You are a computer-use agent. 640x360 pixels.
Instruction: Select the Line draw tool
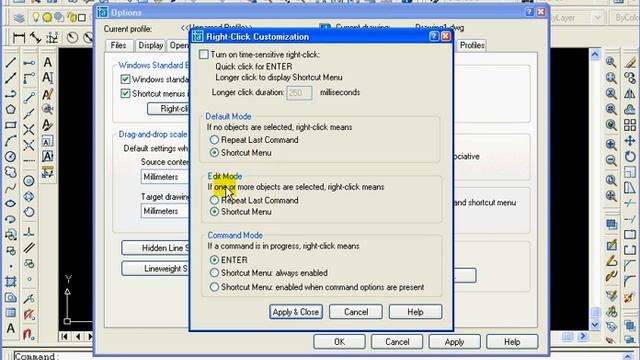(x=11, y=62)
